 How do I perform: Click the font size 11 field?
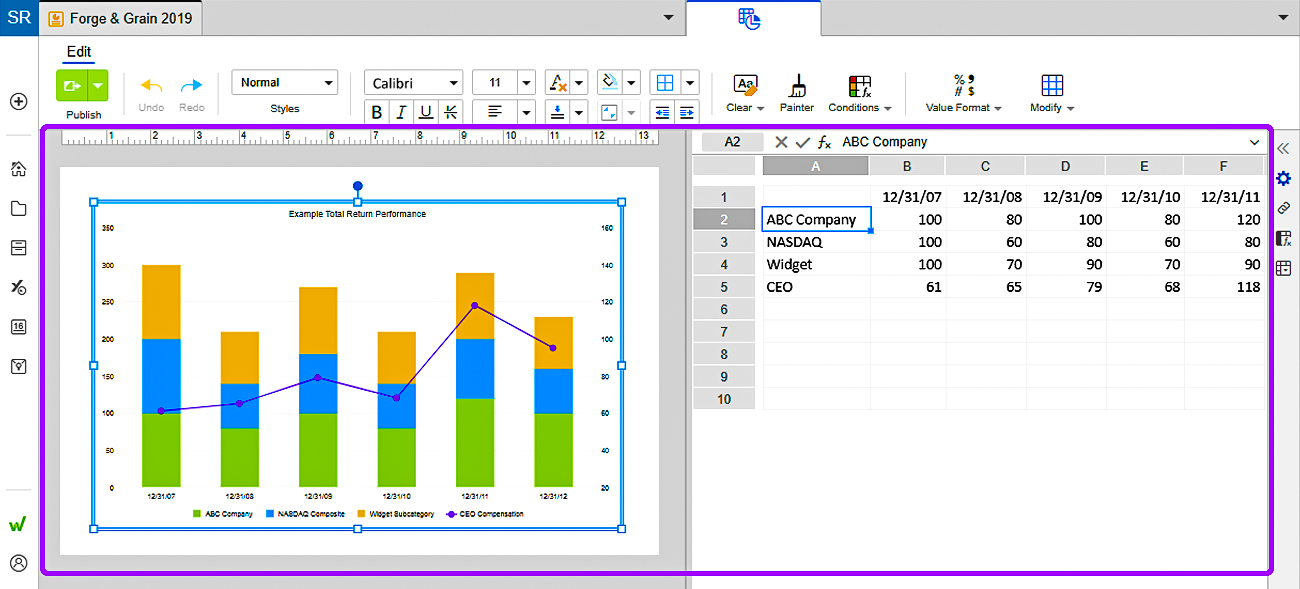[495, 83]
